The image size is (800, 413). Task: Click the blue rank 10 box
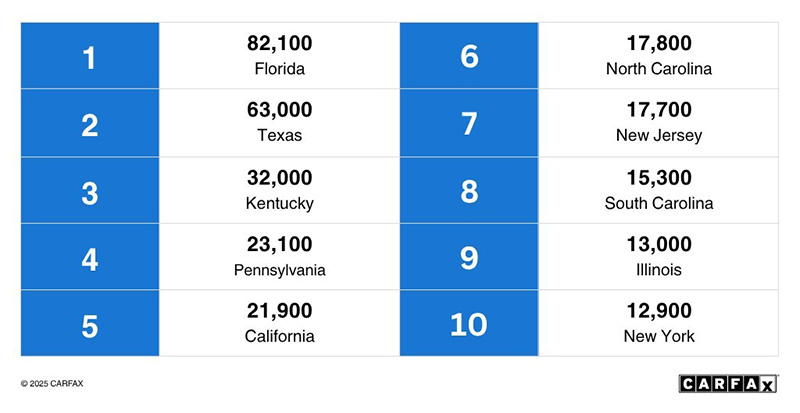[x=469, y=323]
